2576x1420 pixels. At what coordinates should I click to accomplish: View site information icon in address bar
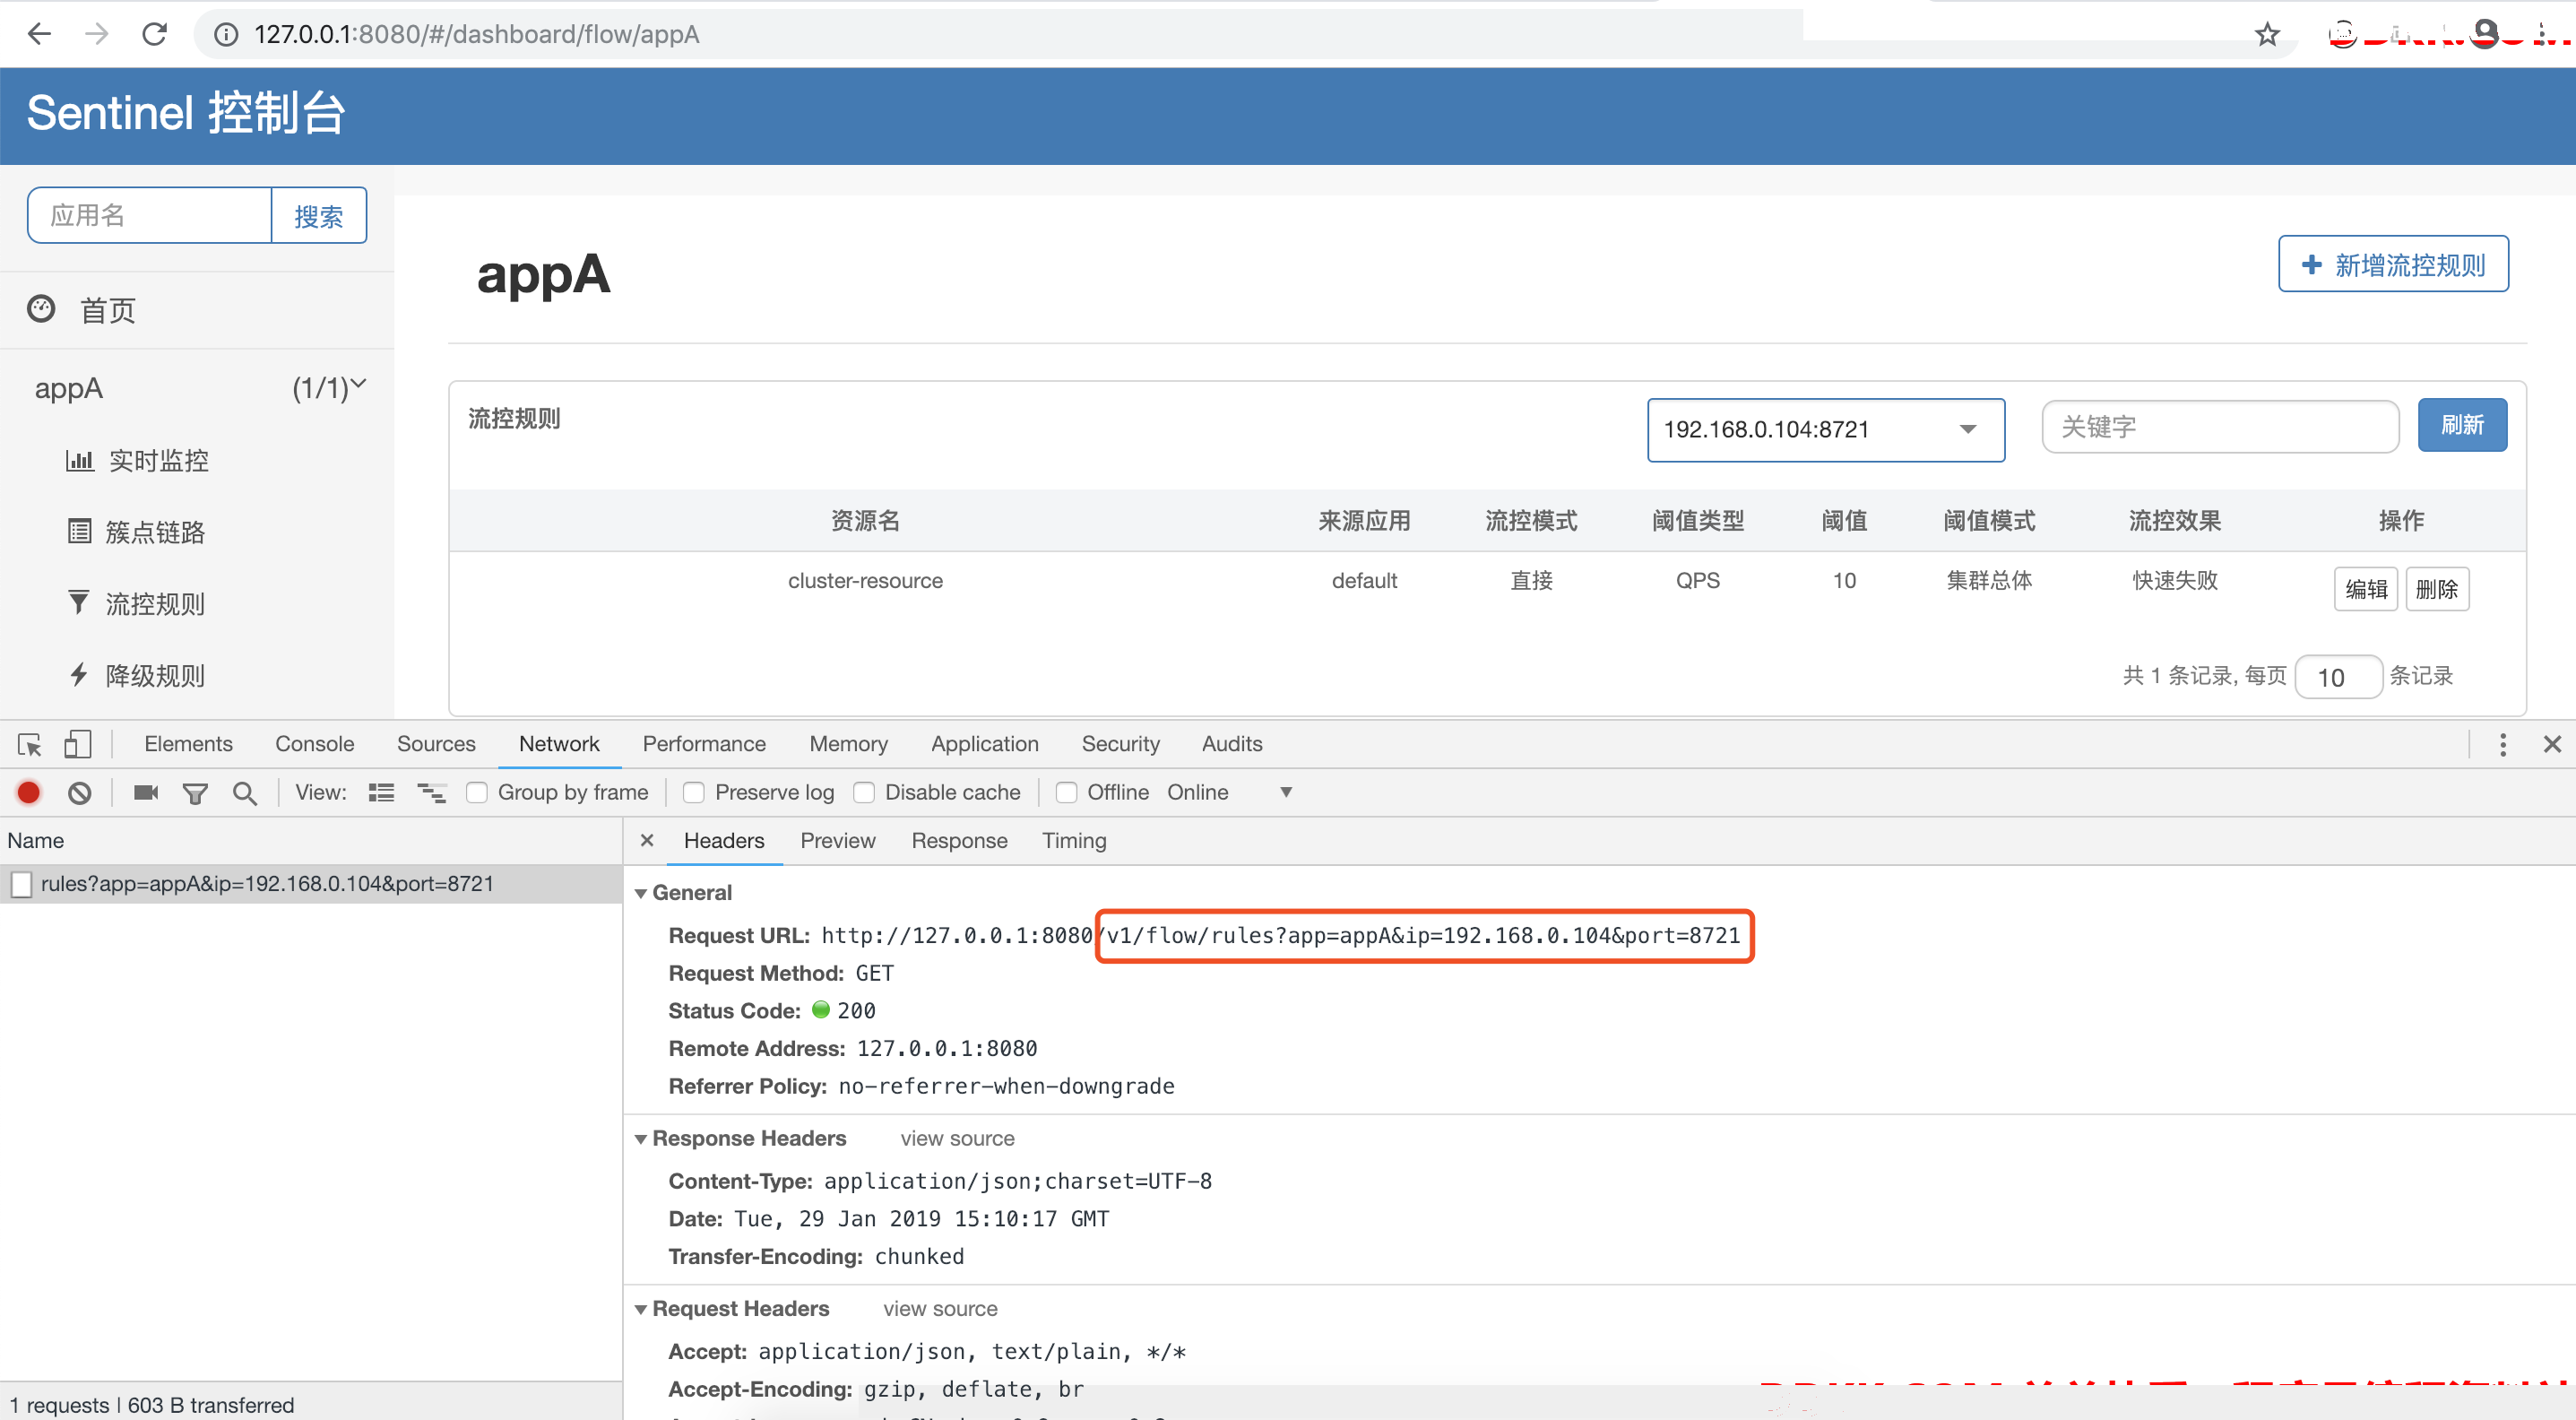(x=226, y=34)
